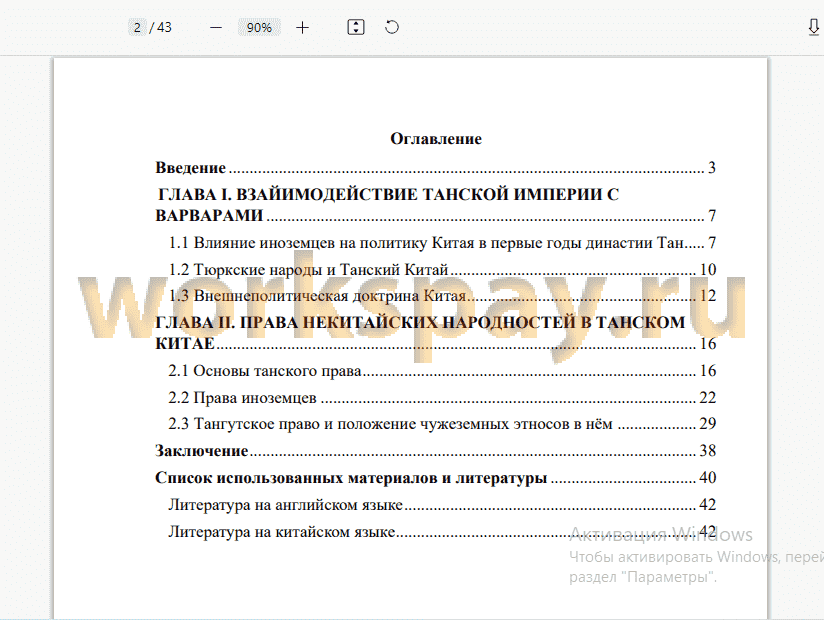
Task: Click the zoom in plus icon
Action: tap(302, 27)
